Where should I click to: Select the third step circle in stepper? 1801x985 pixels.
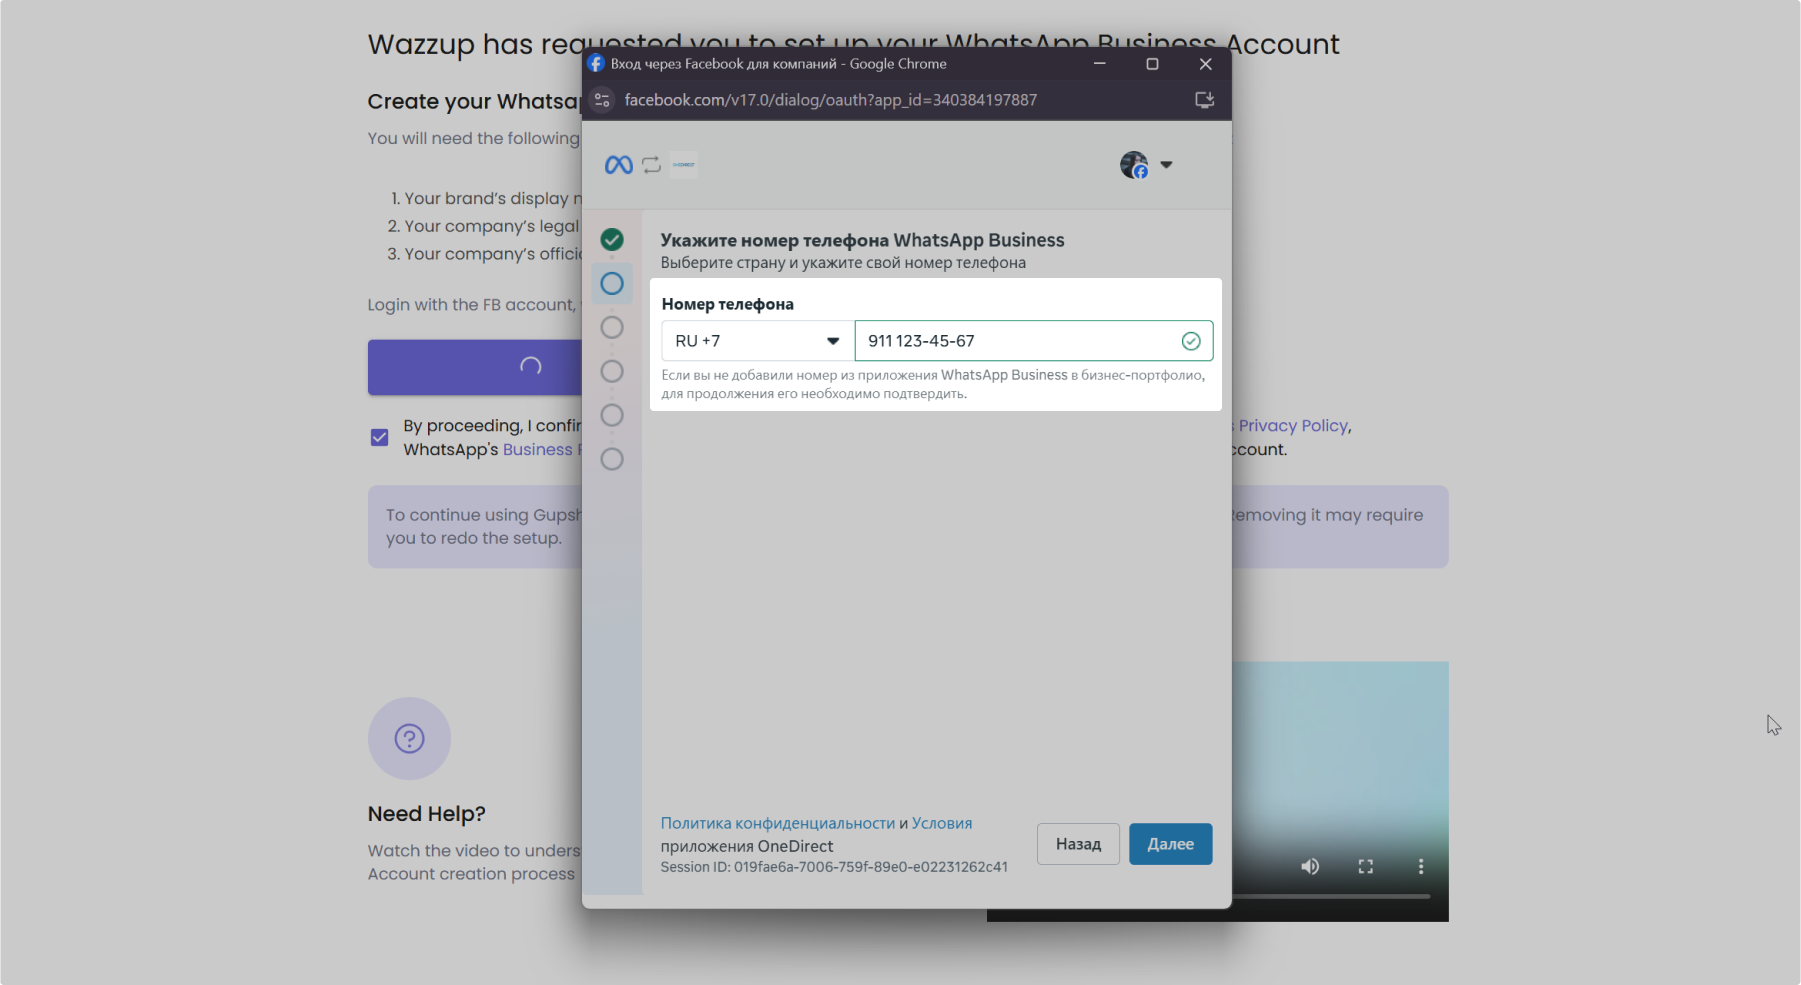point(612,328)
